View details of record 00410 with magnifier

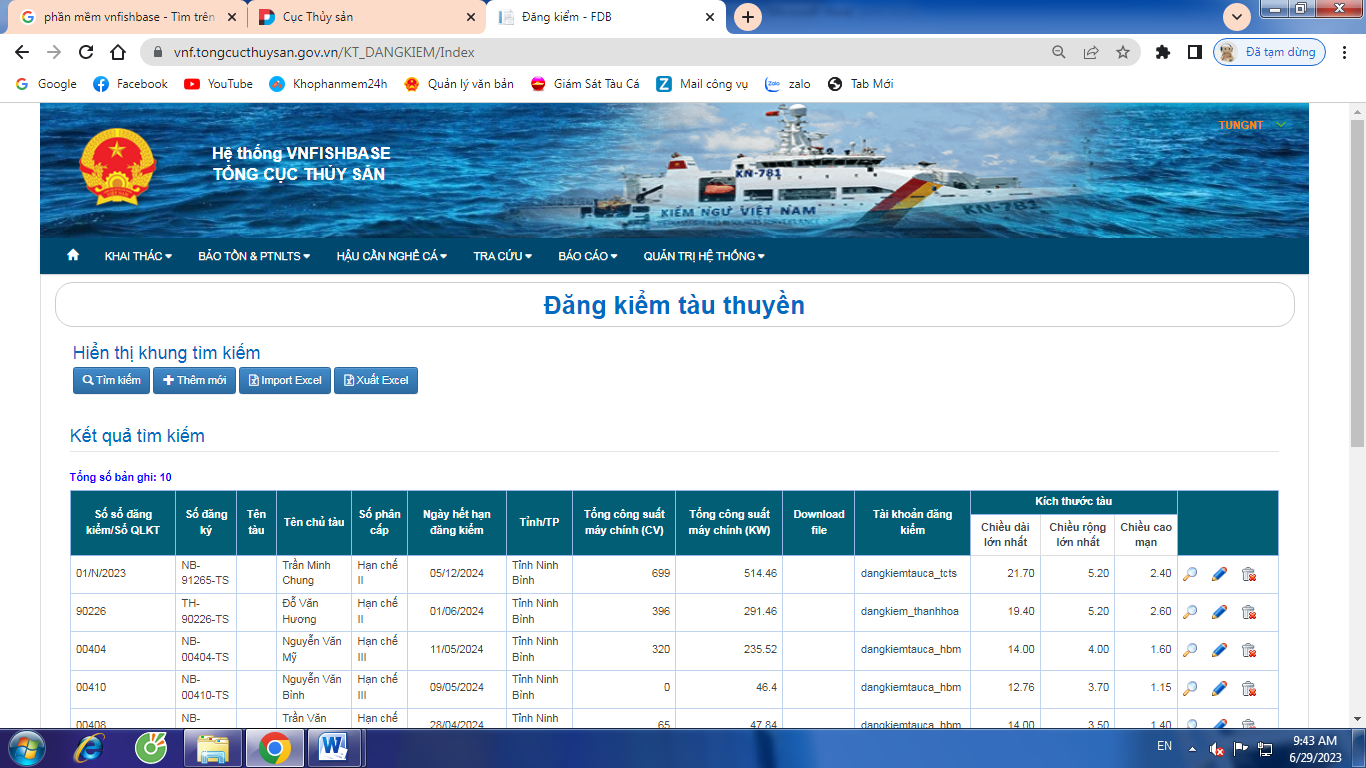[1190, 688]
